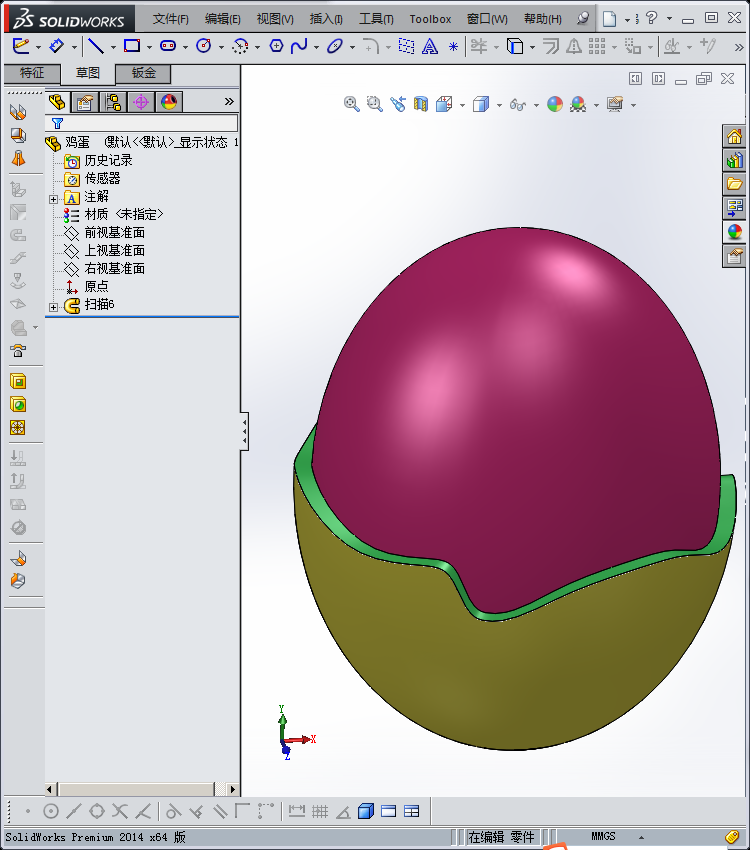Screen dimensions: 750x850
Task: Select 原点 in the feature tree
Action: coord(96,286)
